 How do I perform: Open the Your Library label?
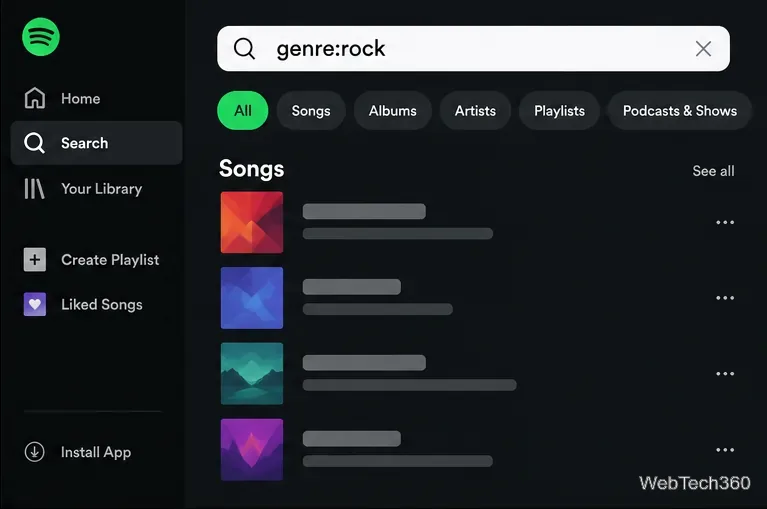click(102, 189)
